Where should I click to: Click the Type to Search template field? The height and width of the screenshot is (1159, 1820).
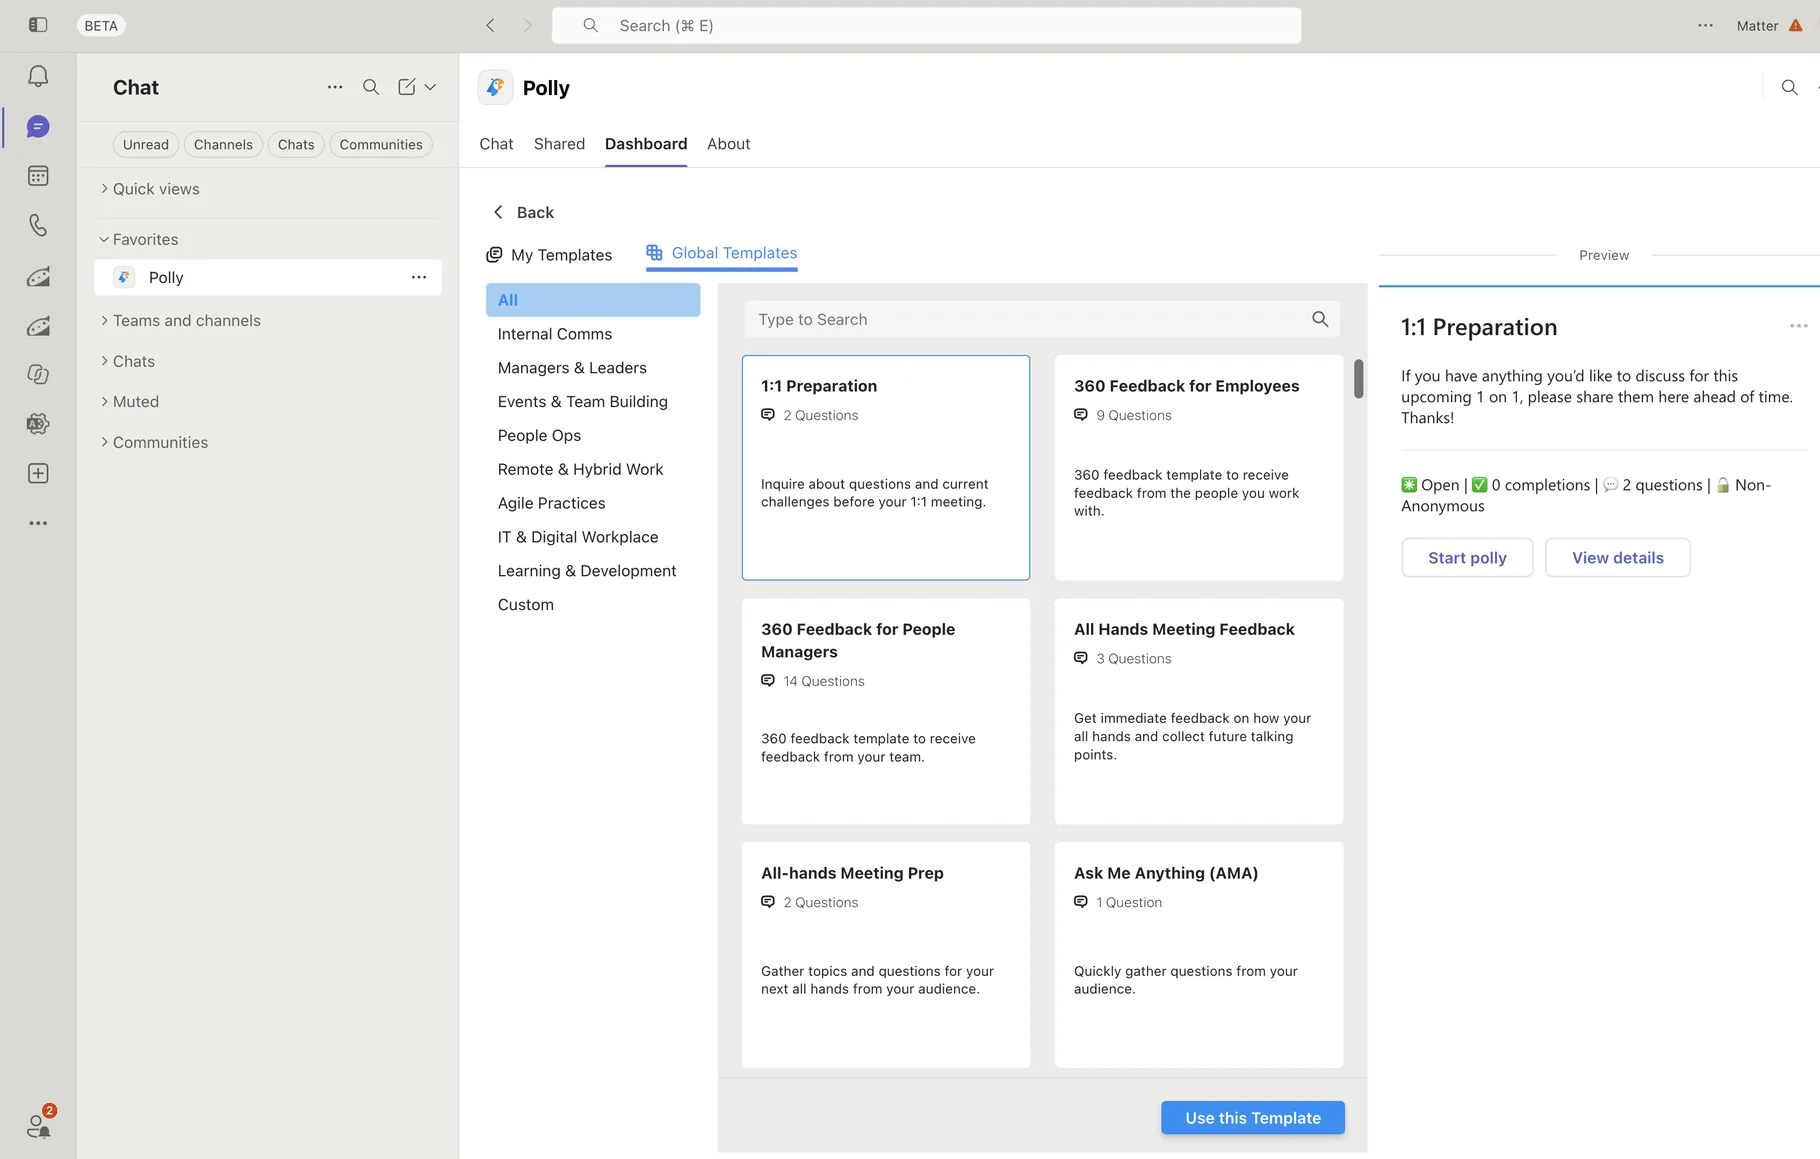(x=1042, y=319)
